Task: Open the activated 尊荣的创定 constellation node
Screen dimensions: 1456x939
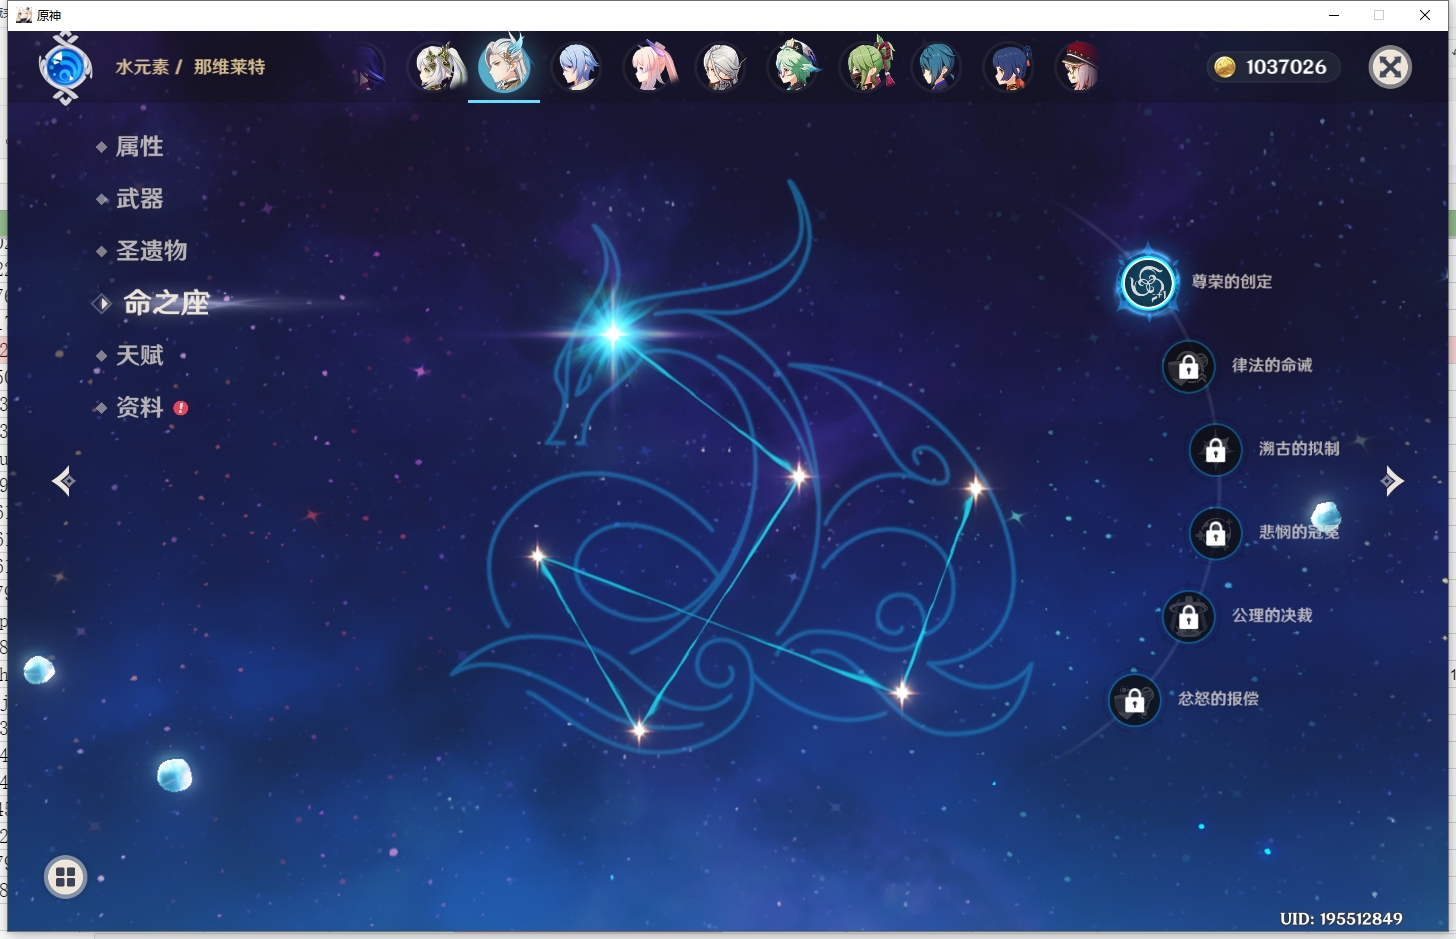Action: click(x=1148, y=283)
